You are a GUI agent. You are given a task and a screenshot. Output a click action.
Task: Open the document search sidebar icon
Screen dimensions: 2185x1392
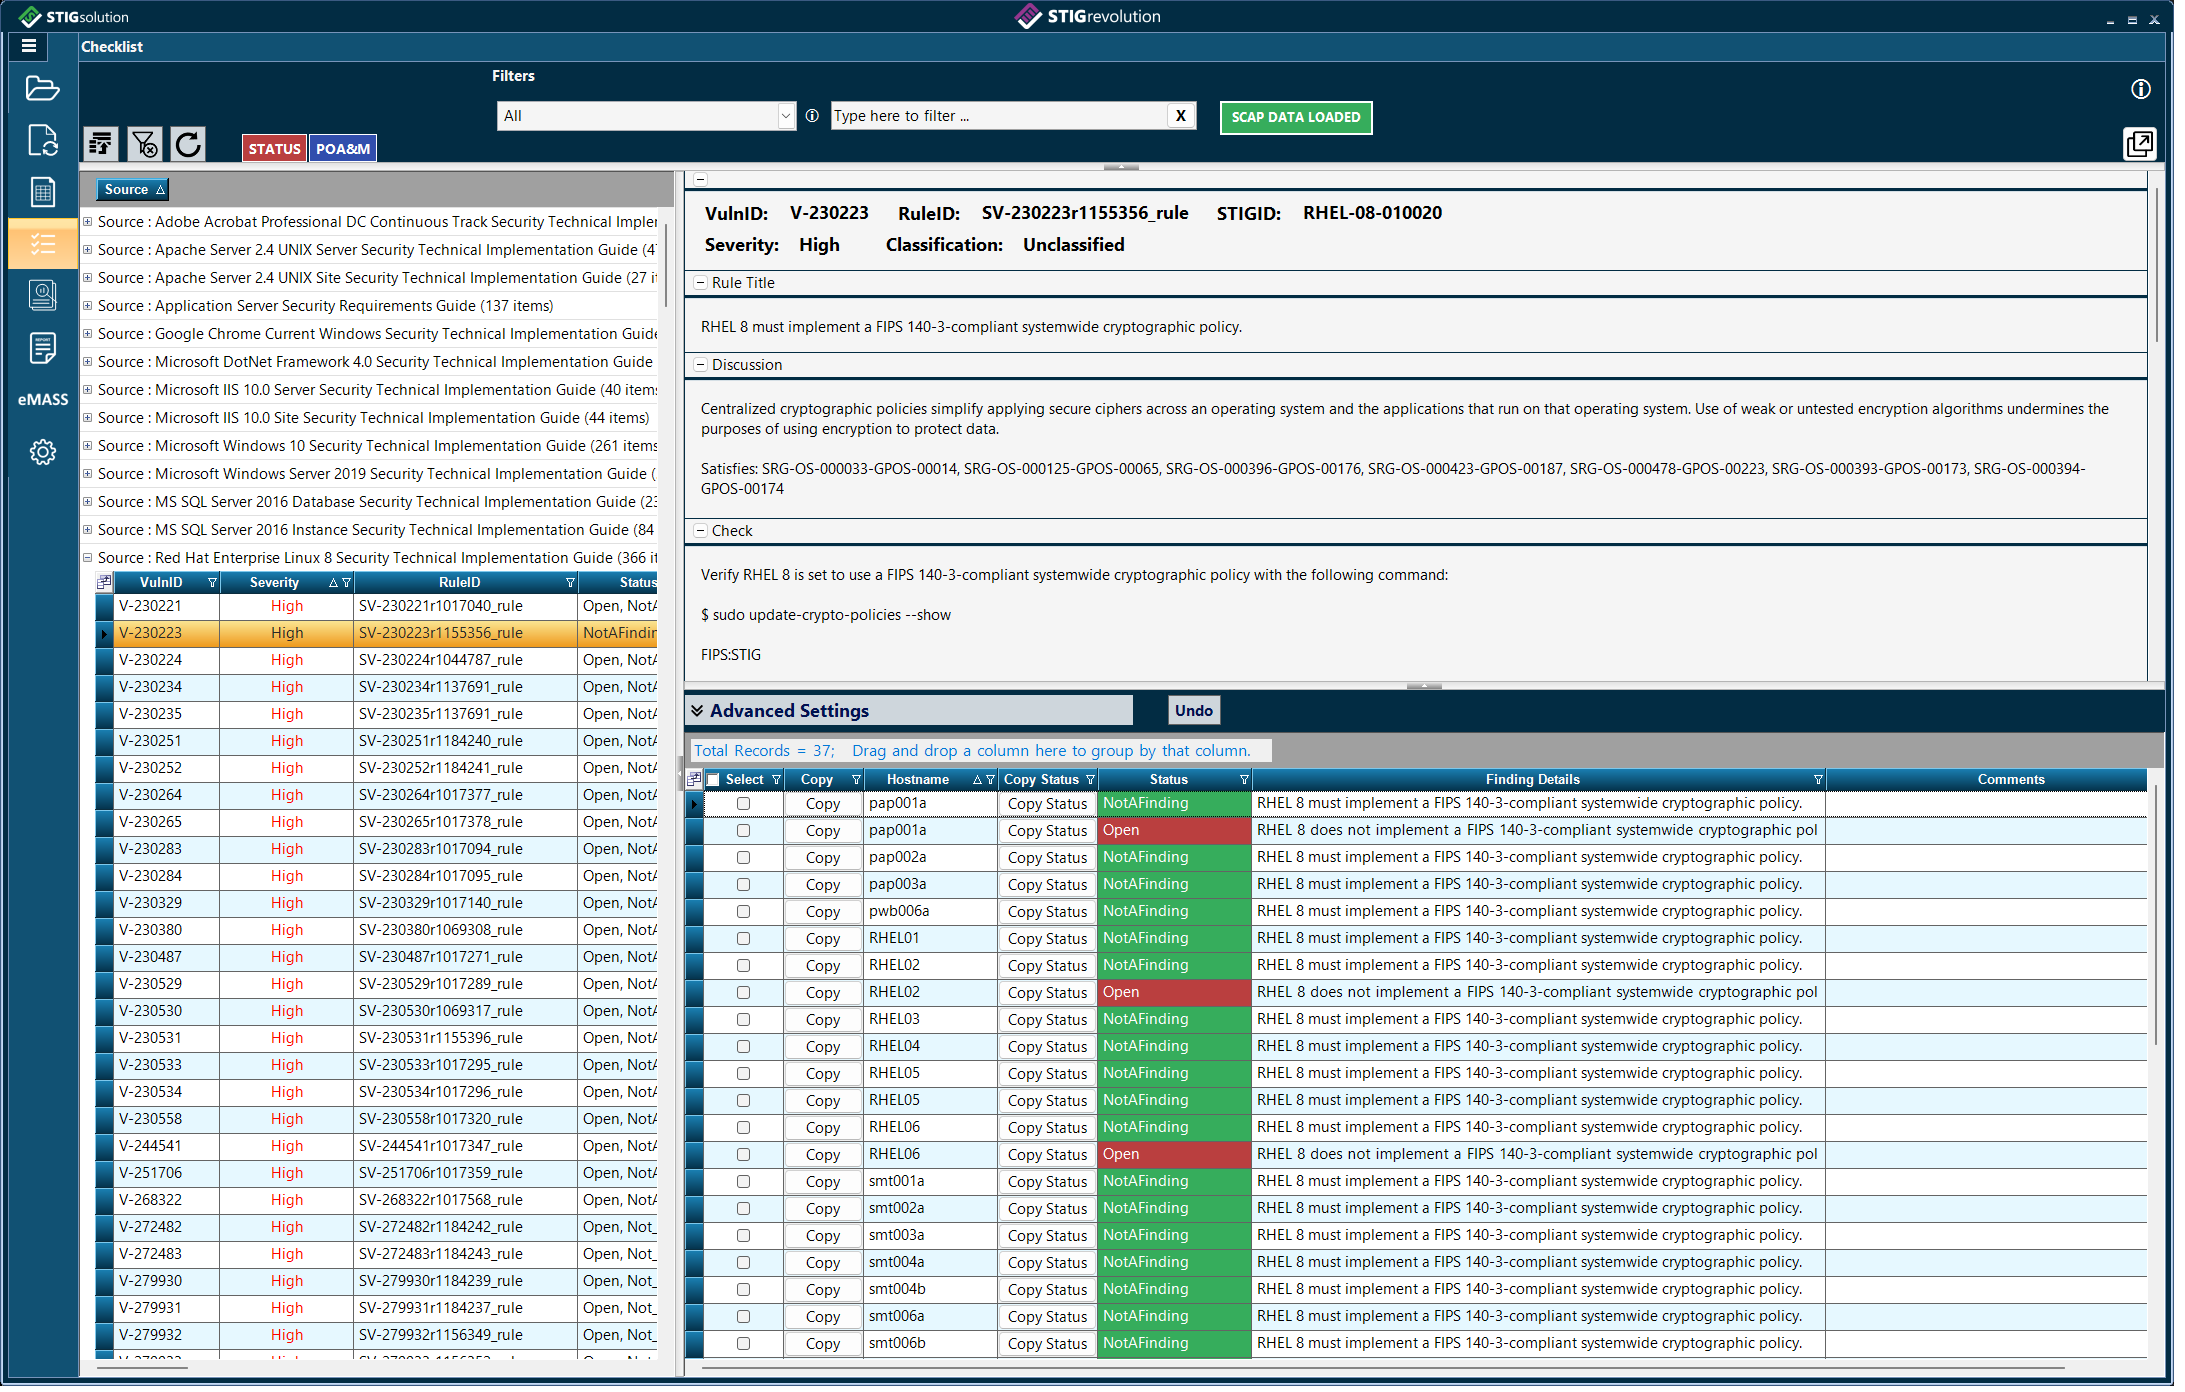[42, 296]
